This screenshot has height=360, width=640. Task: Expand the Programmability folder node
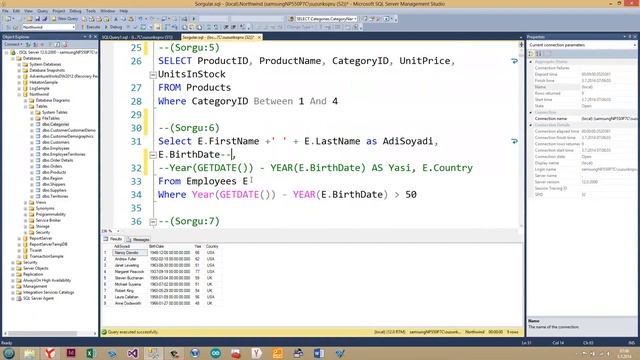tap(25, 214)
